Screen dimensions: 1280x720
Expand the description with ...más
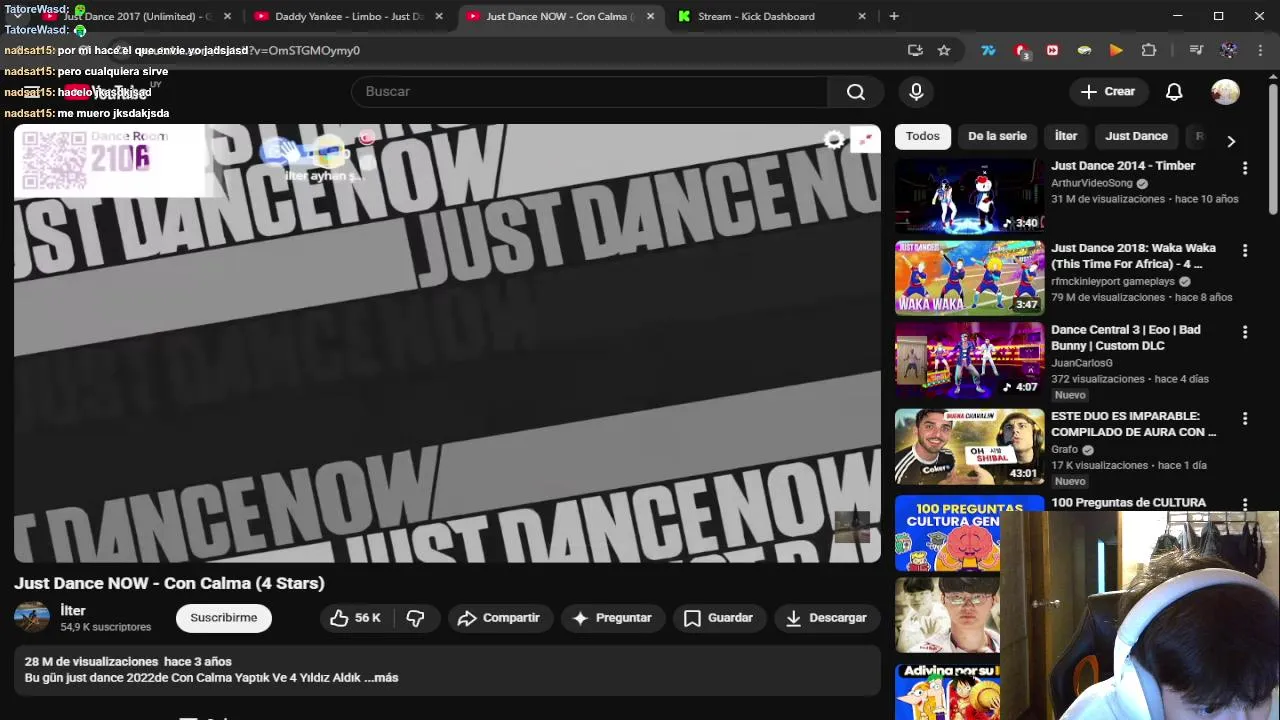pos(381,678)
